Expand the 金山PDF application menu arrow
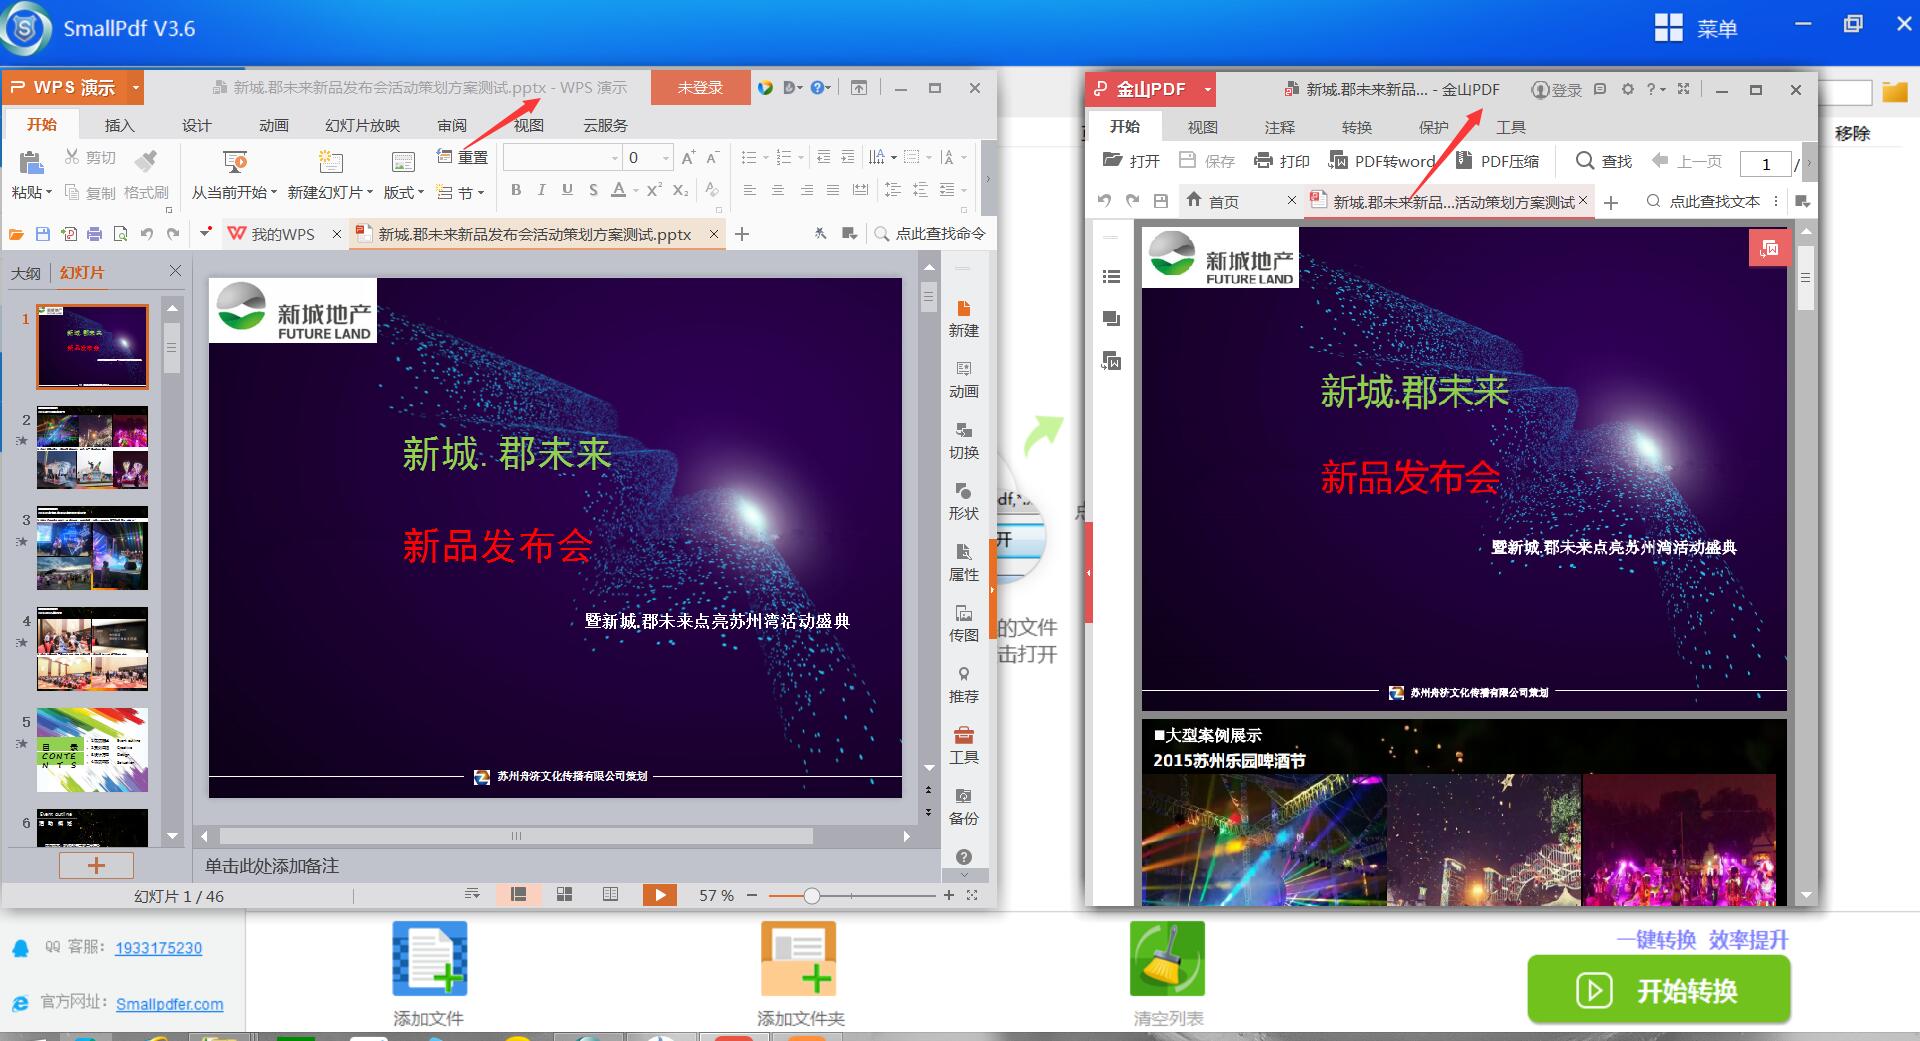 point(1207,89)
